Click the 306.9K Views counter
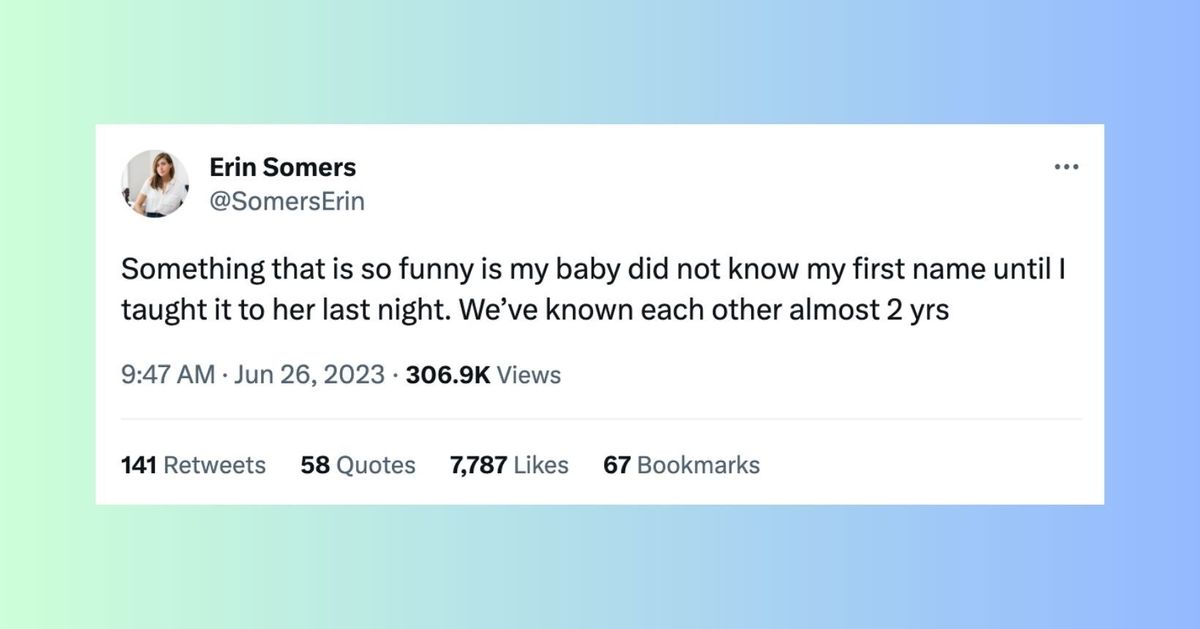 448,375
